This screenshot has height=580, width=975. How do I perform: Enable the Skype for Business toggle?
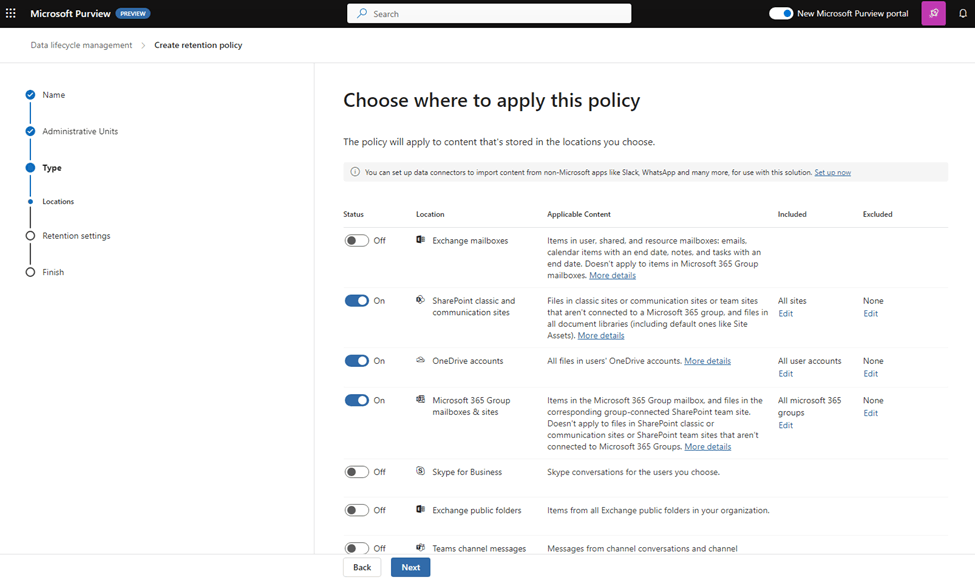(357, 472)
